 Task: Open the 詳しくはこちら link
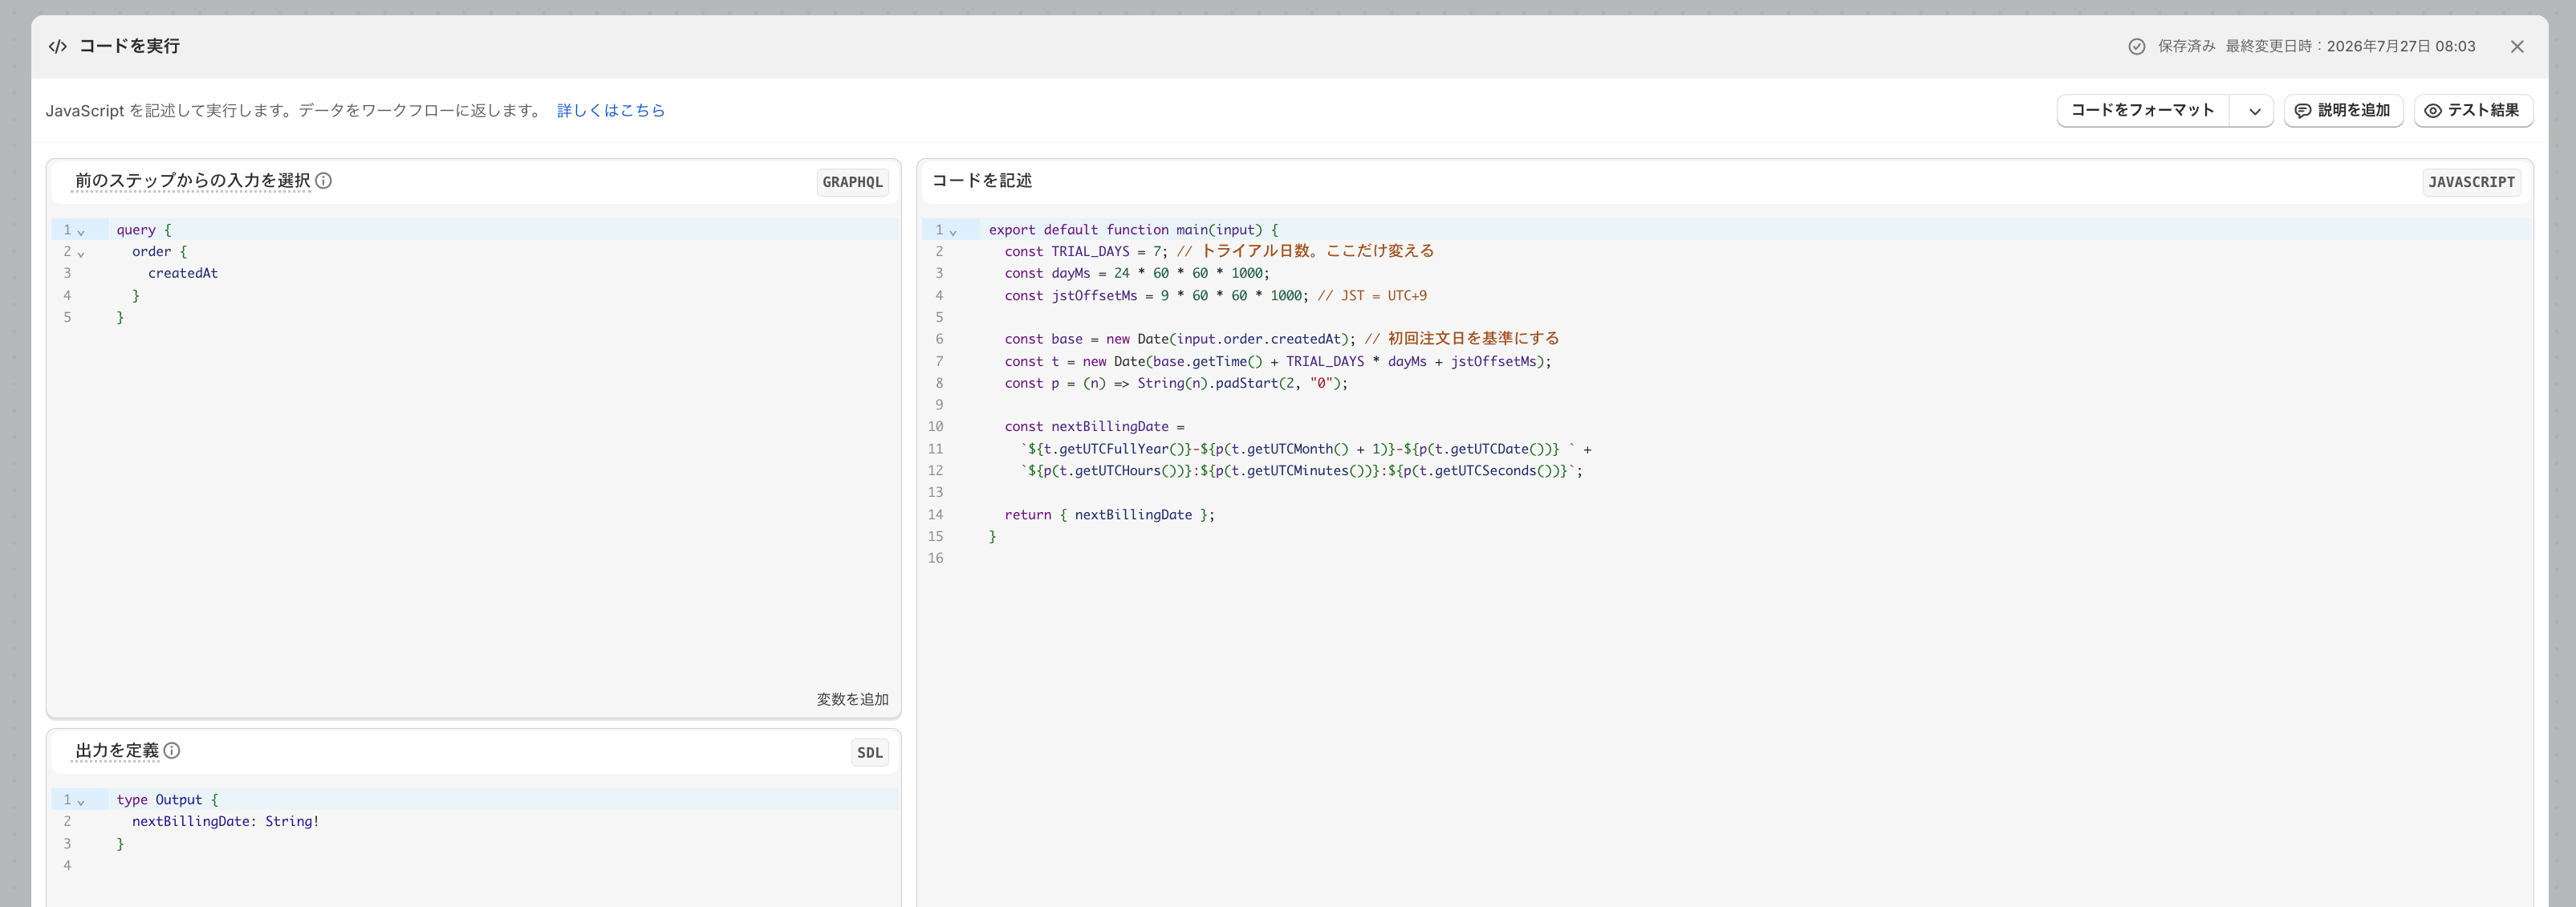(610, 110)
